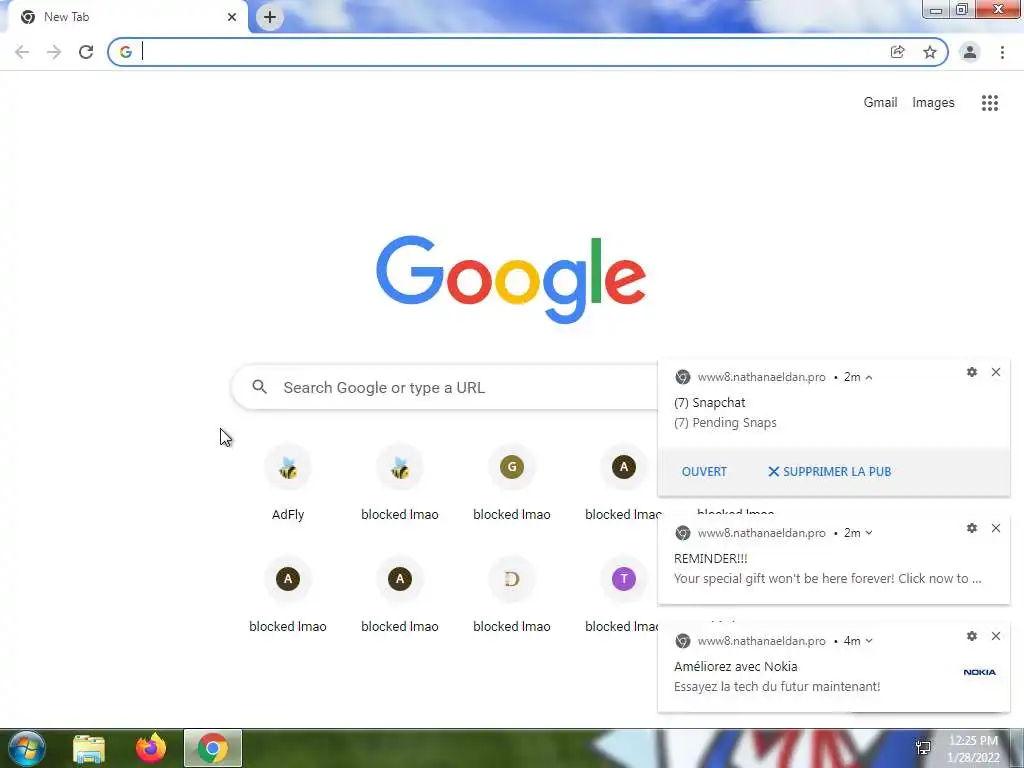Screen dimensions: 1024x768
Task: Open the Images link
Action: click(x=933, y=103)
